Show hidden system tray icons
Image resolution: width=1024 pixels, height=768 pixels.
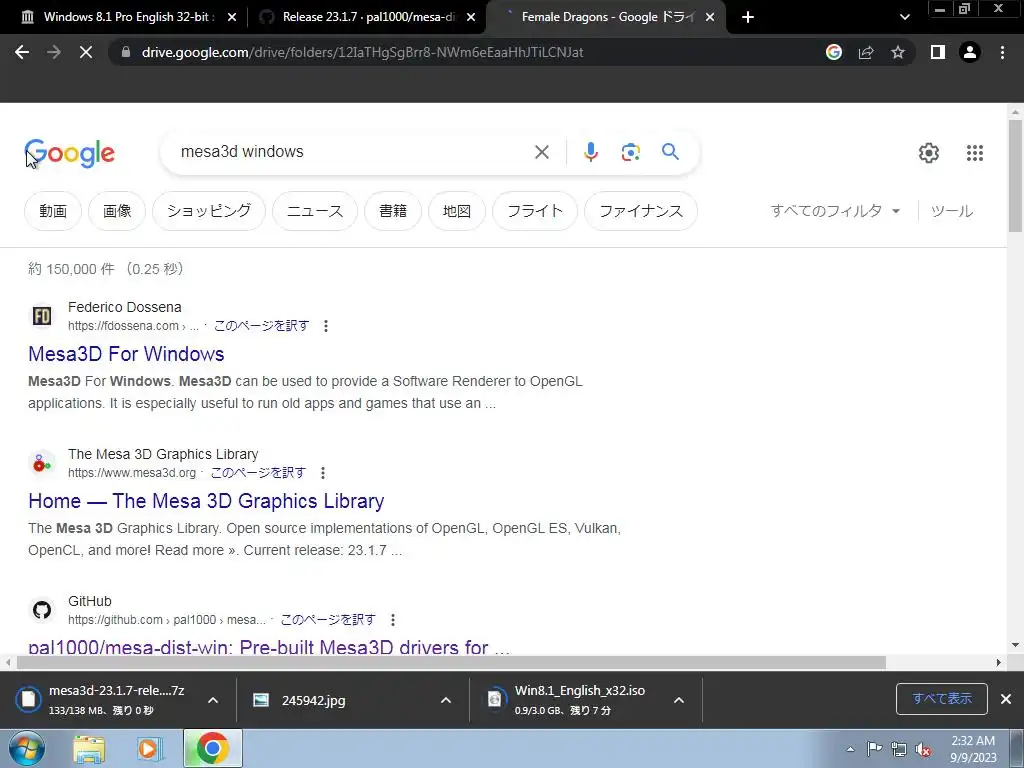coord(850,750)
